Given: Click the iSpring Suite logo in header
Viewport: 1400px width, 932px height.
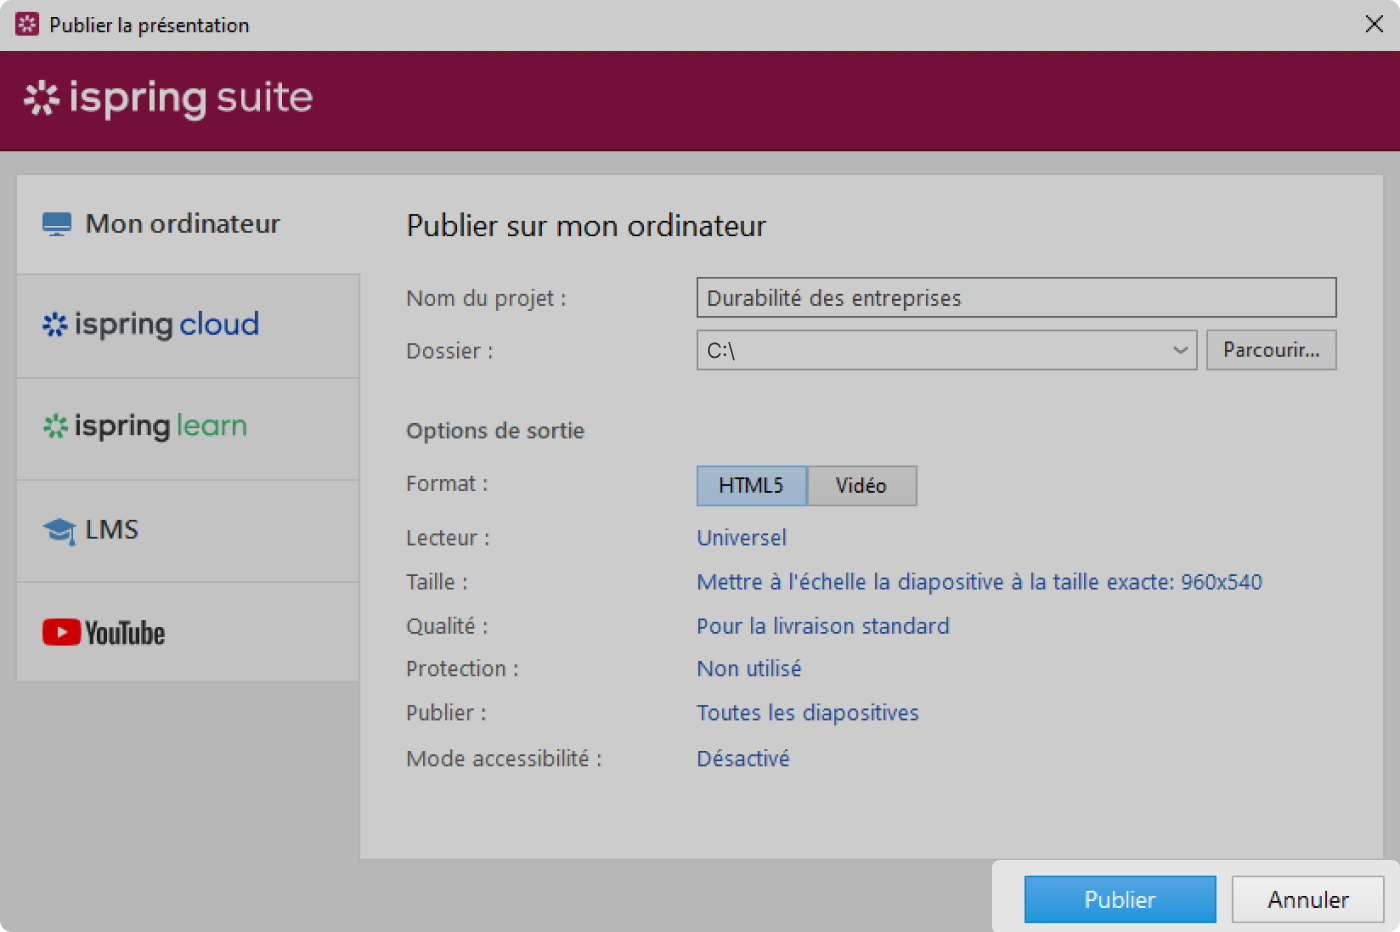Looking at the screenshot, I should 168,98.
